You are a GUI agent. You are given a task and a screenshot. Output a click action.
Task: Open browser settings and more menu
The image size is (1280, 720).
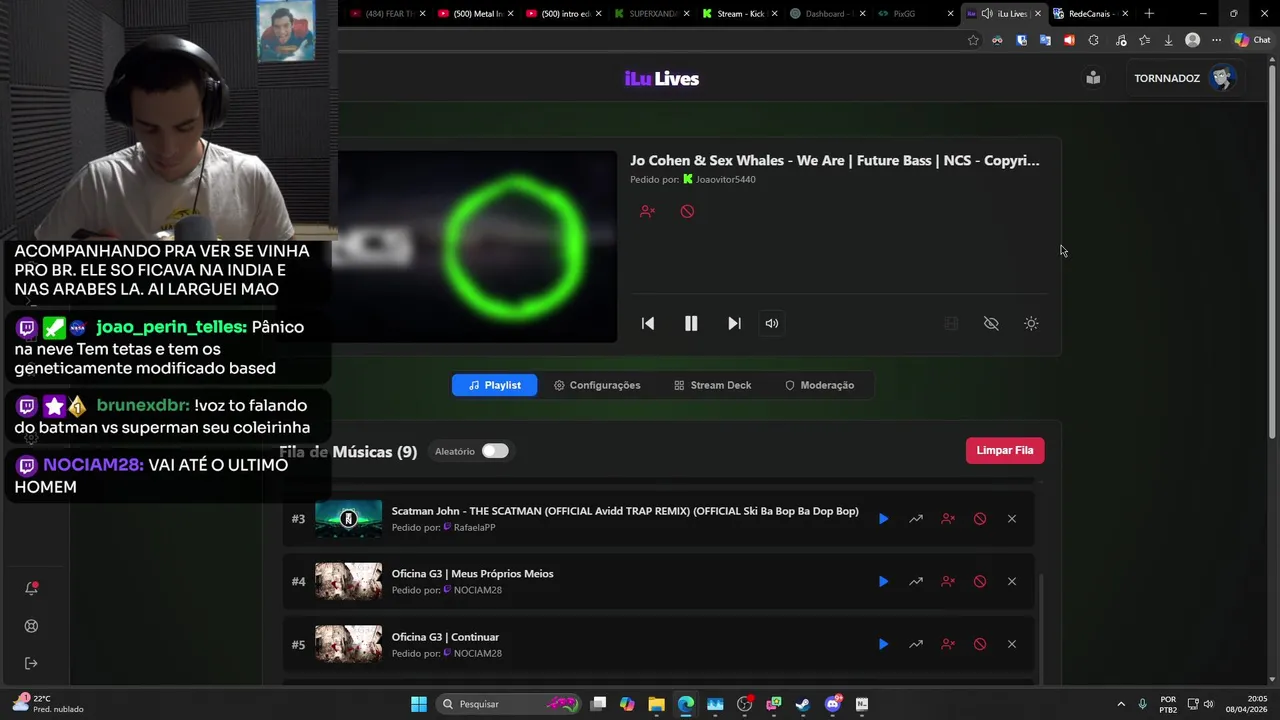click(1216, 40)
